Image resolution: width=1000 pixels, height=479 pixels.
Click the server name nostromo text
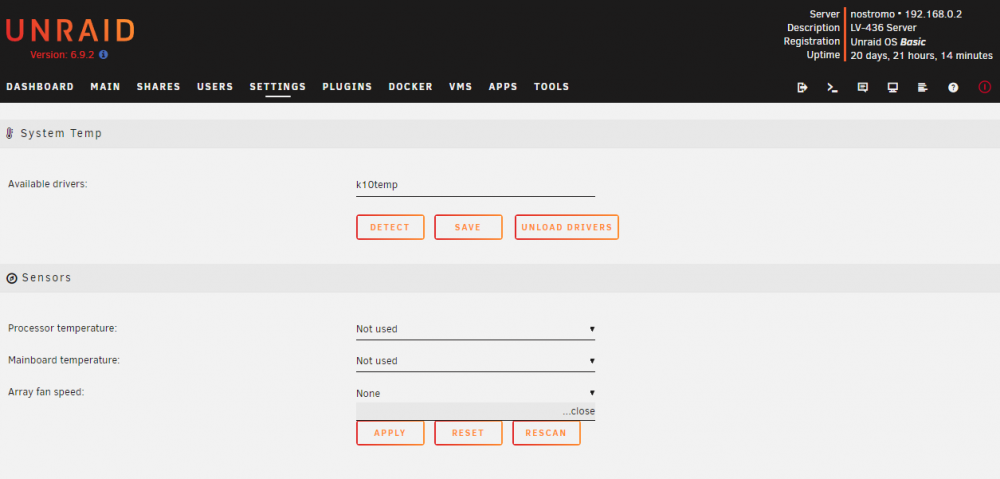tap(873, 14)
